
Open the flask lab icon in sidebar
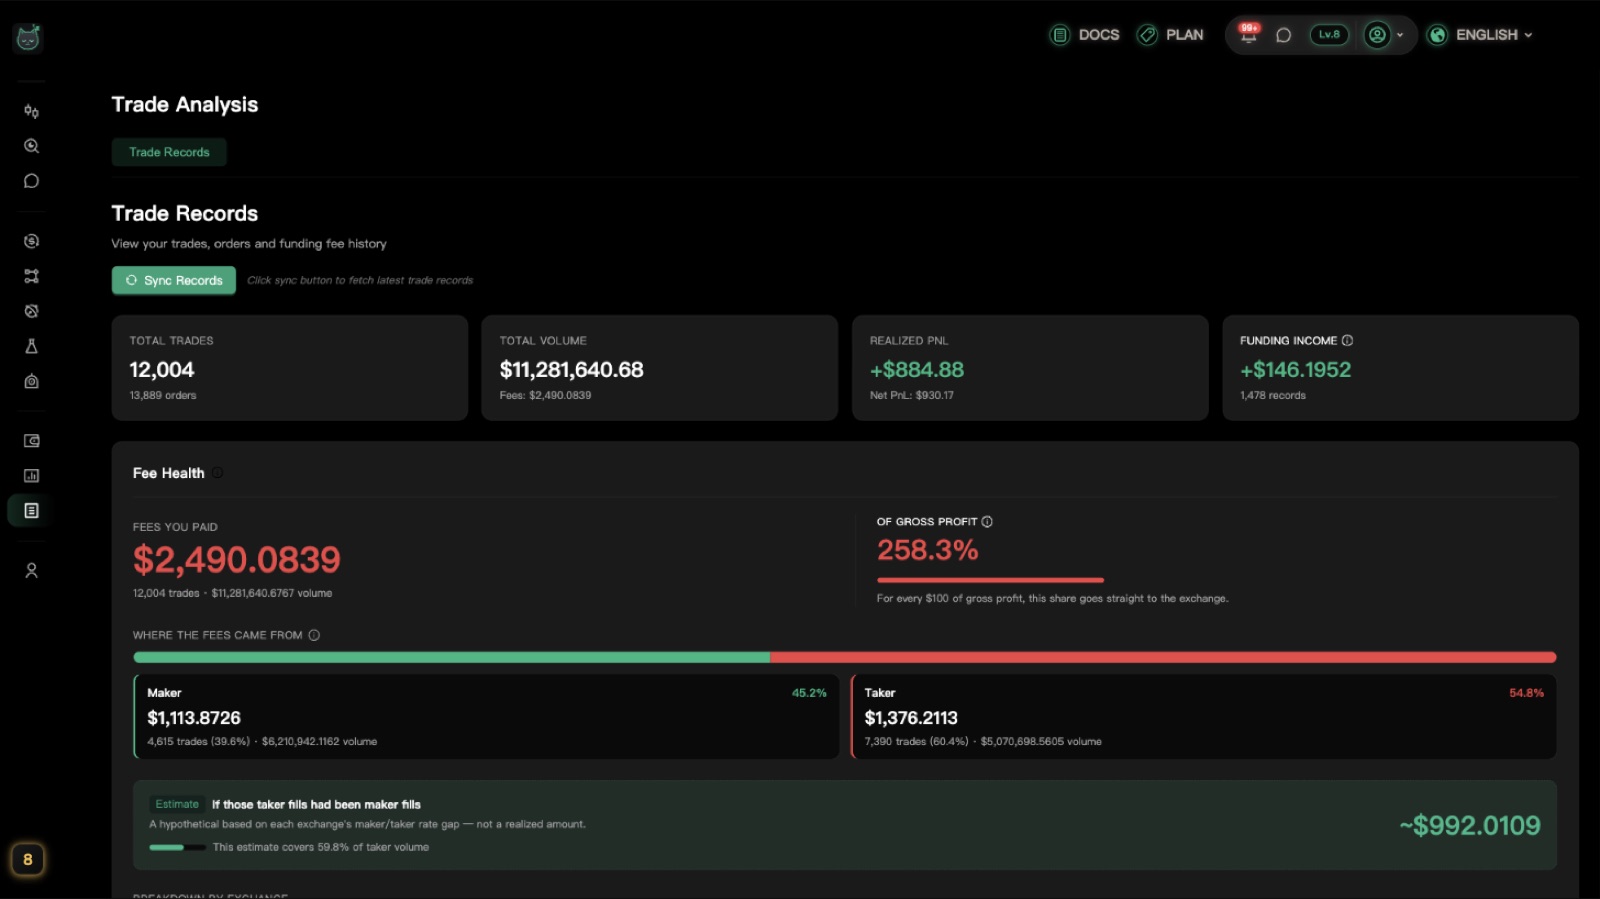(31, 346)
